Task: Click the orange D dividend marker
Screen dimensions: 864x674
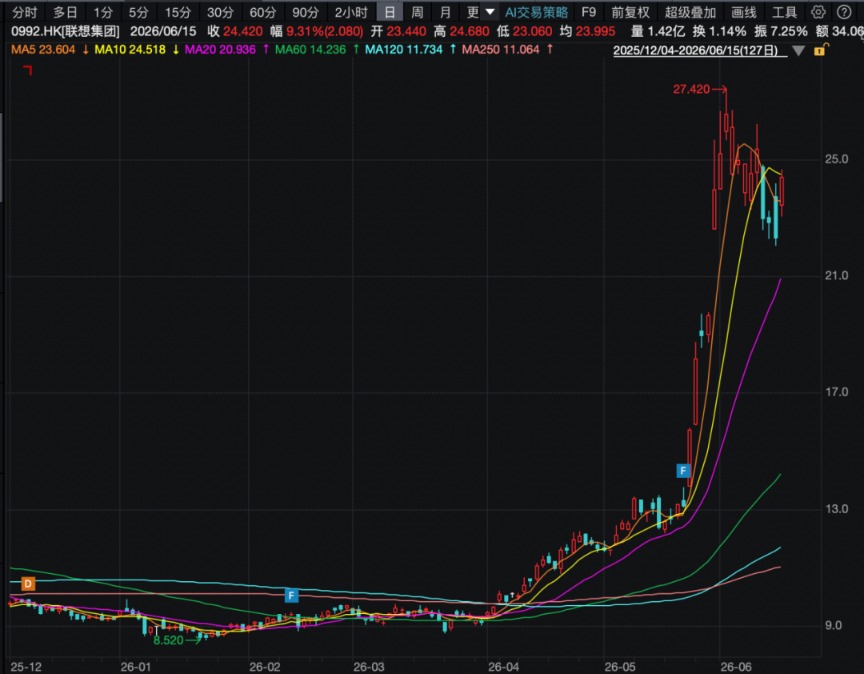Action: tap(28, 584)
